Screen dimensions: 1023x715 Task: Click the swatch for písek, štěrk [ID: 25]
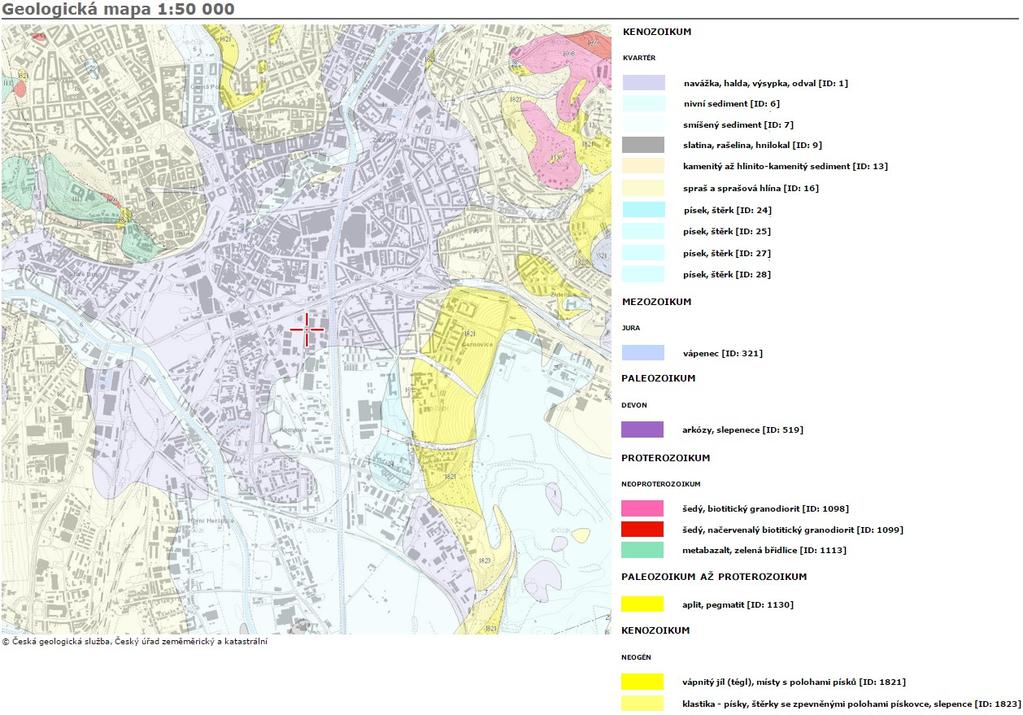(x=643, y=231)
